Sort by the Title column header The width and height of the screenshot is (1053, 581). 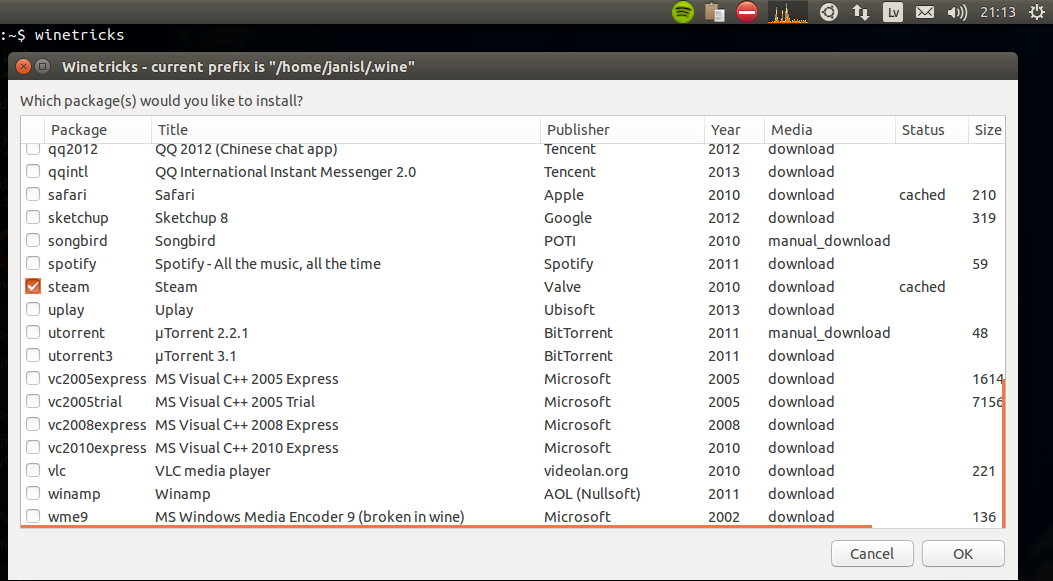click(x=346, y=130)
